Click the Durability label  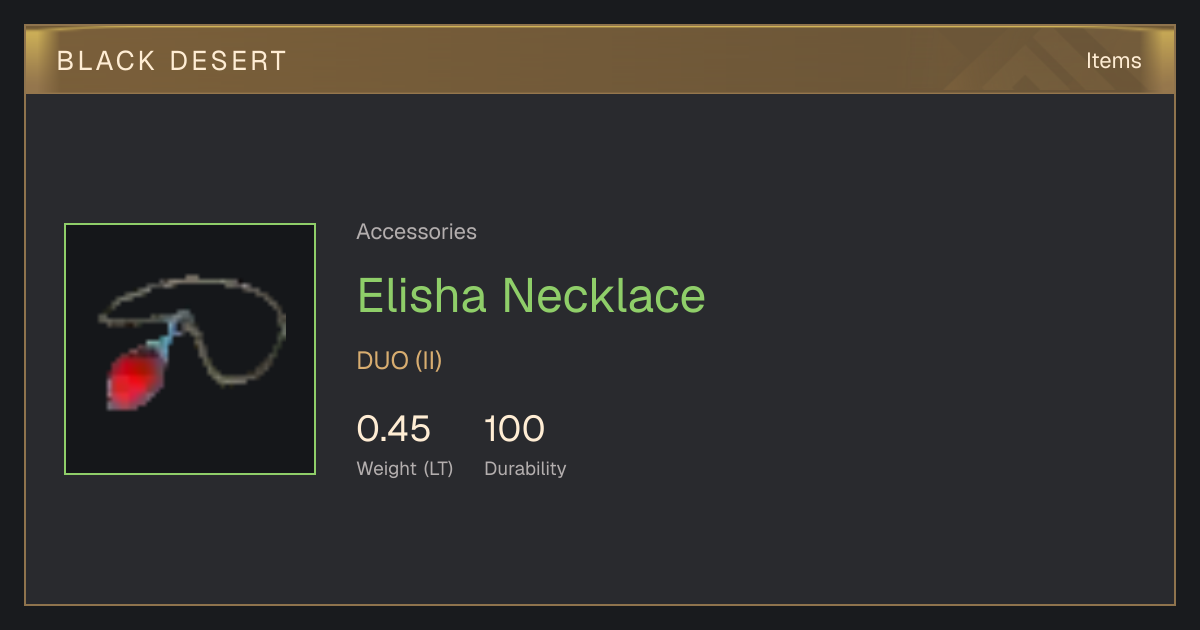coord(525,468)
